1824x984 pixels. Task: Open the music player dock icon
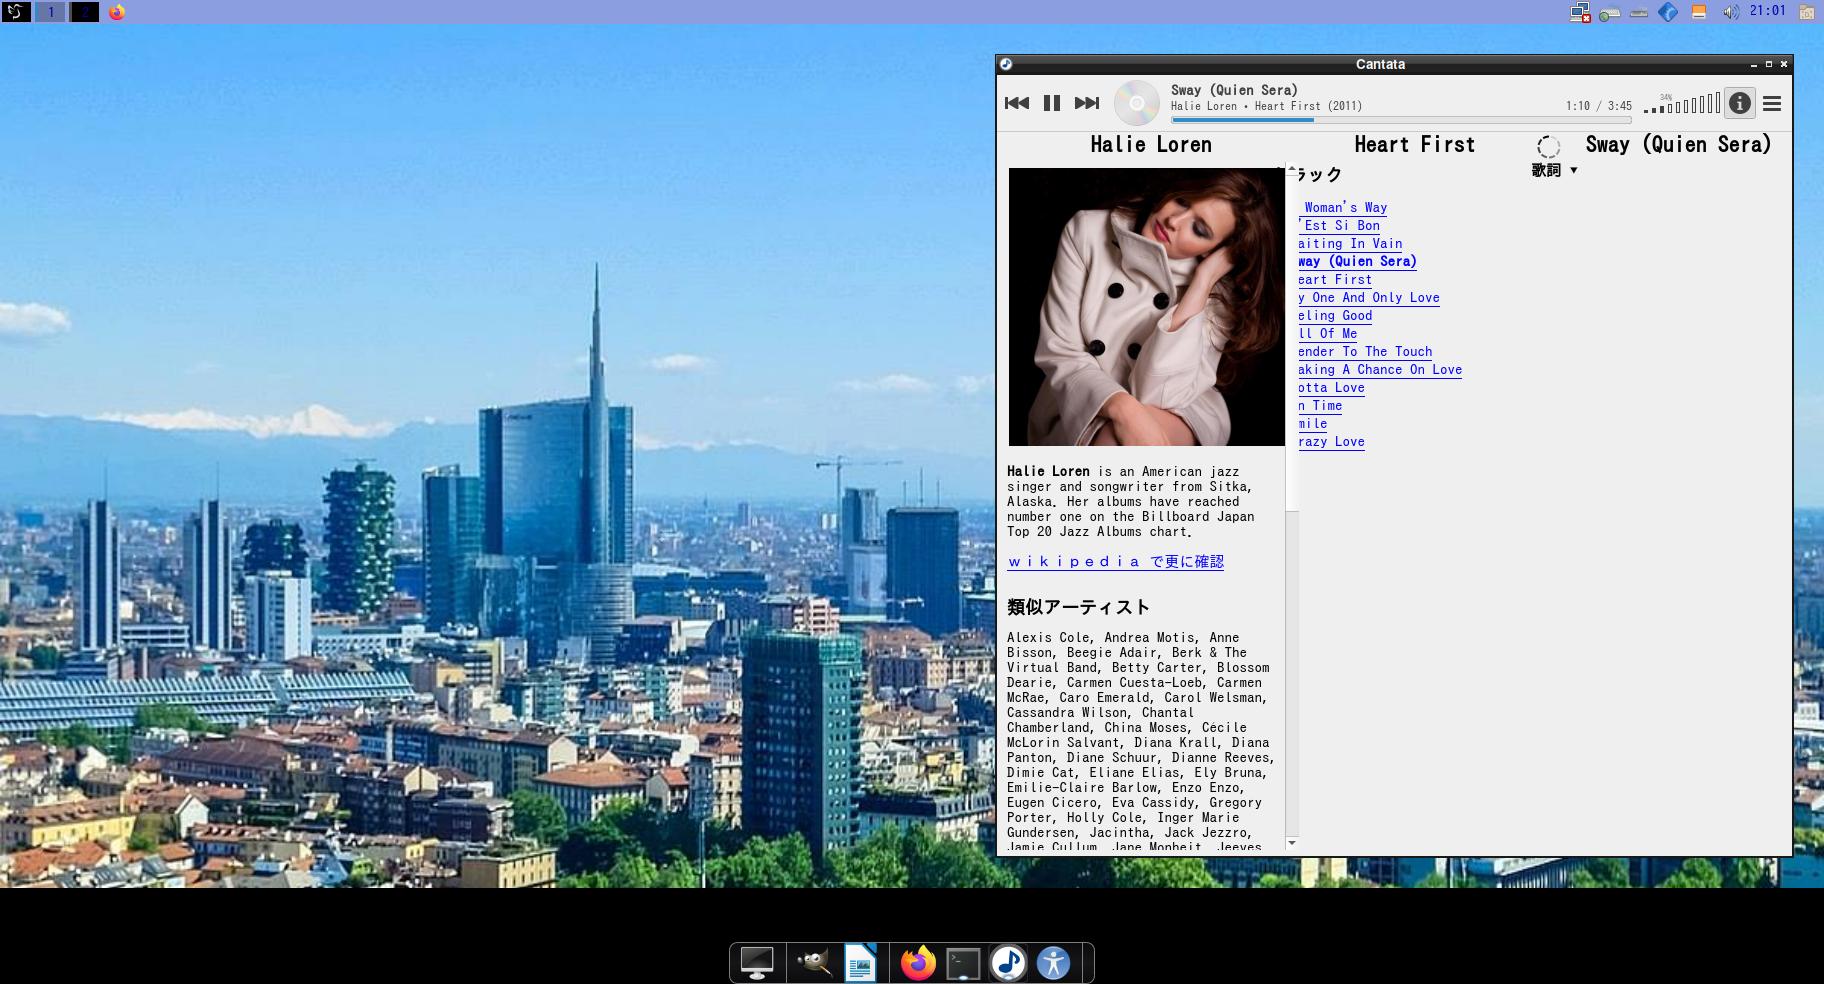[x=1008, y=963]
